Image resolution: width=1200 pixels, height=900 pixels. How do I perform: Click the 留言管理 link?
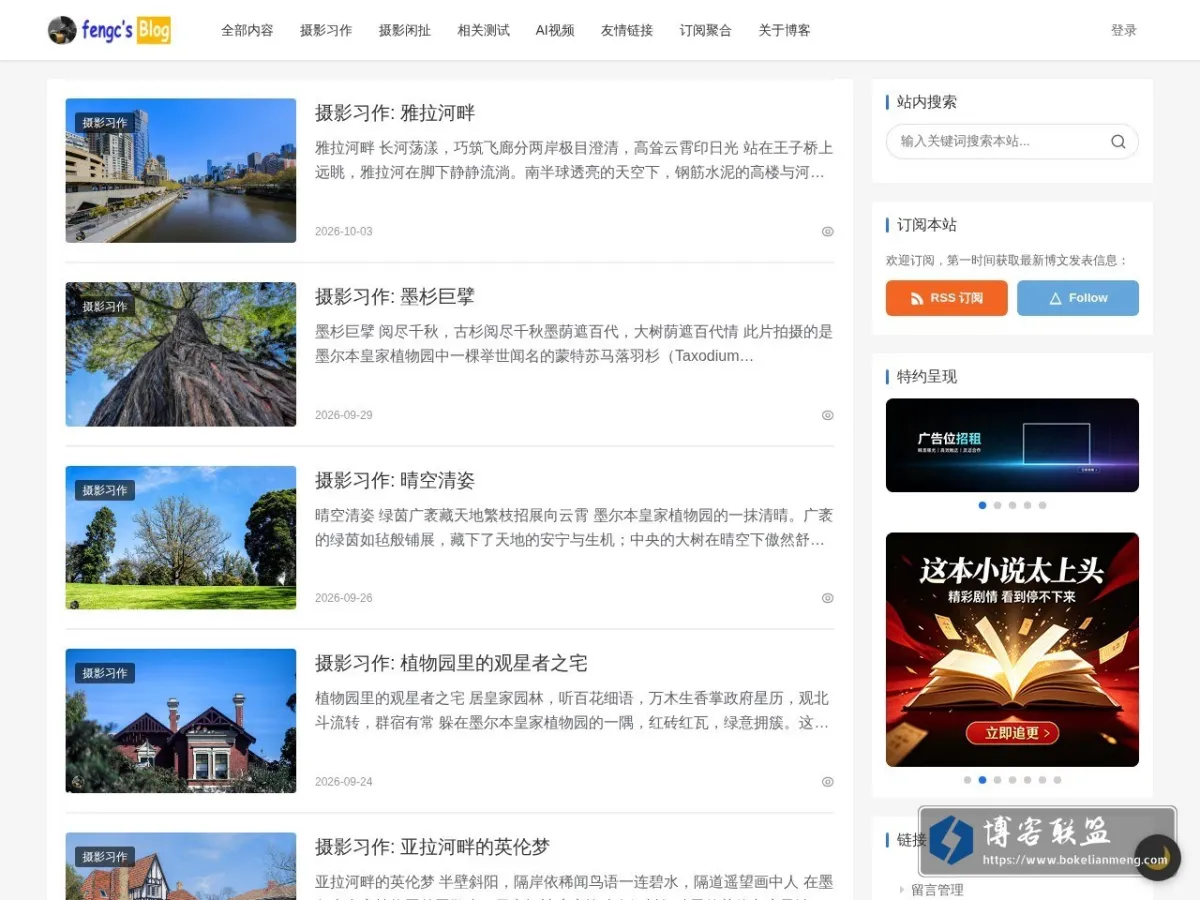[937, 889]
